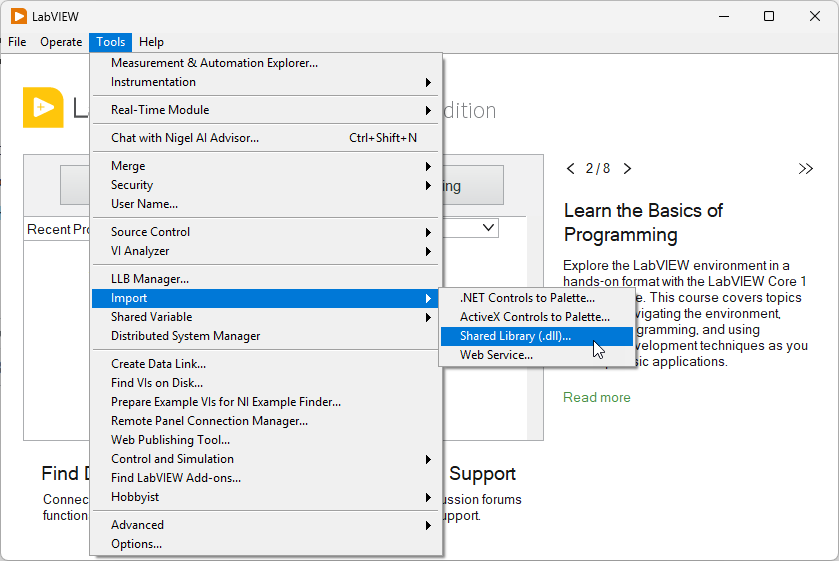839x561 pixels.
Task: Open the dropdown above the recent list
Action: click(488, 228)
